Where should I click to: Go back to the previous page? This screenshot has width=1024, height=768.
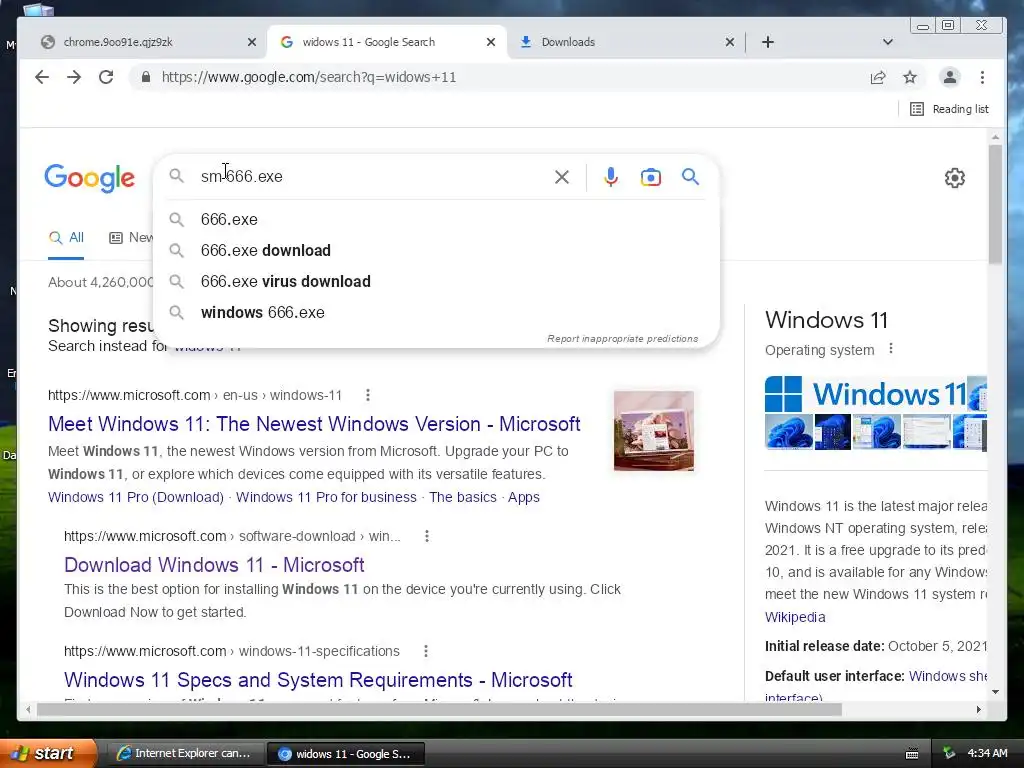point(42,77)
